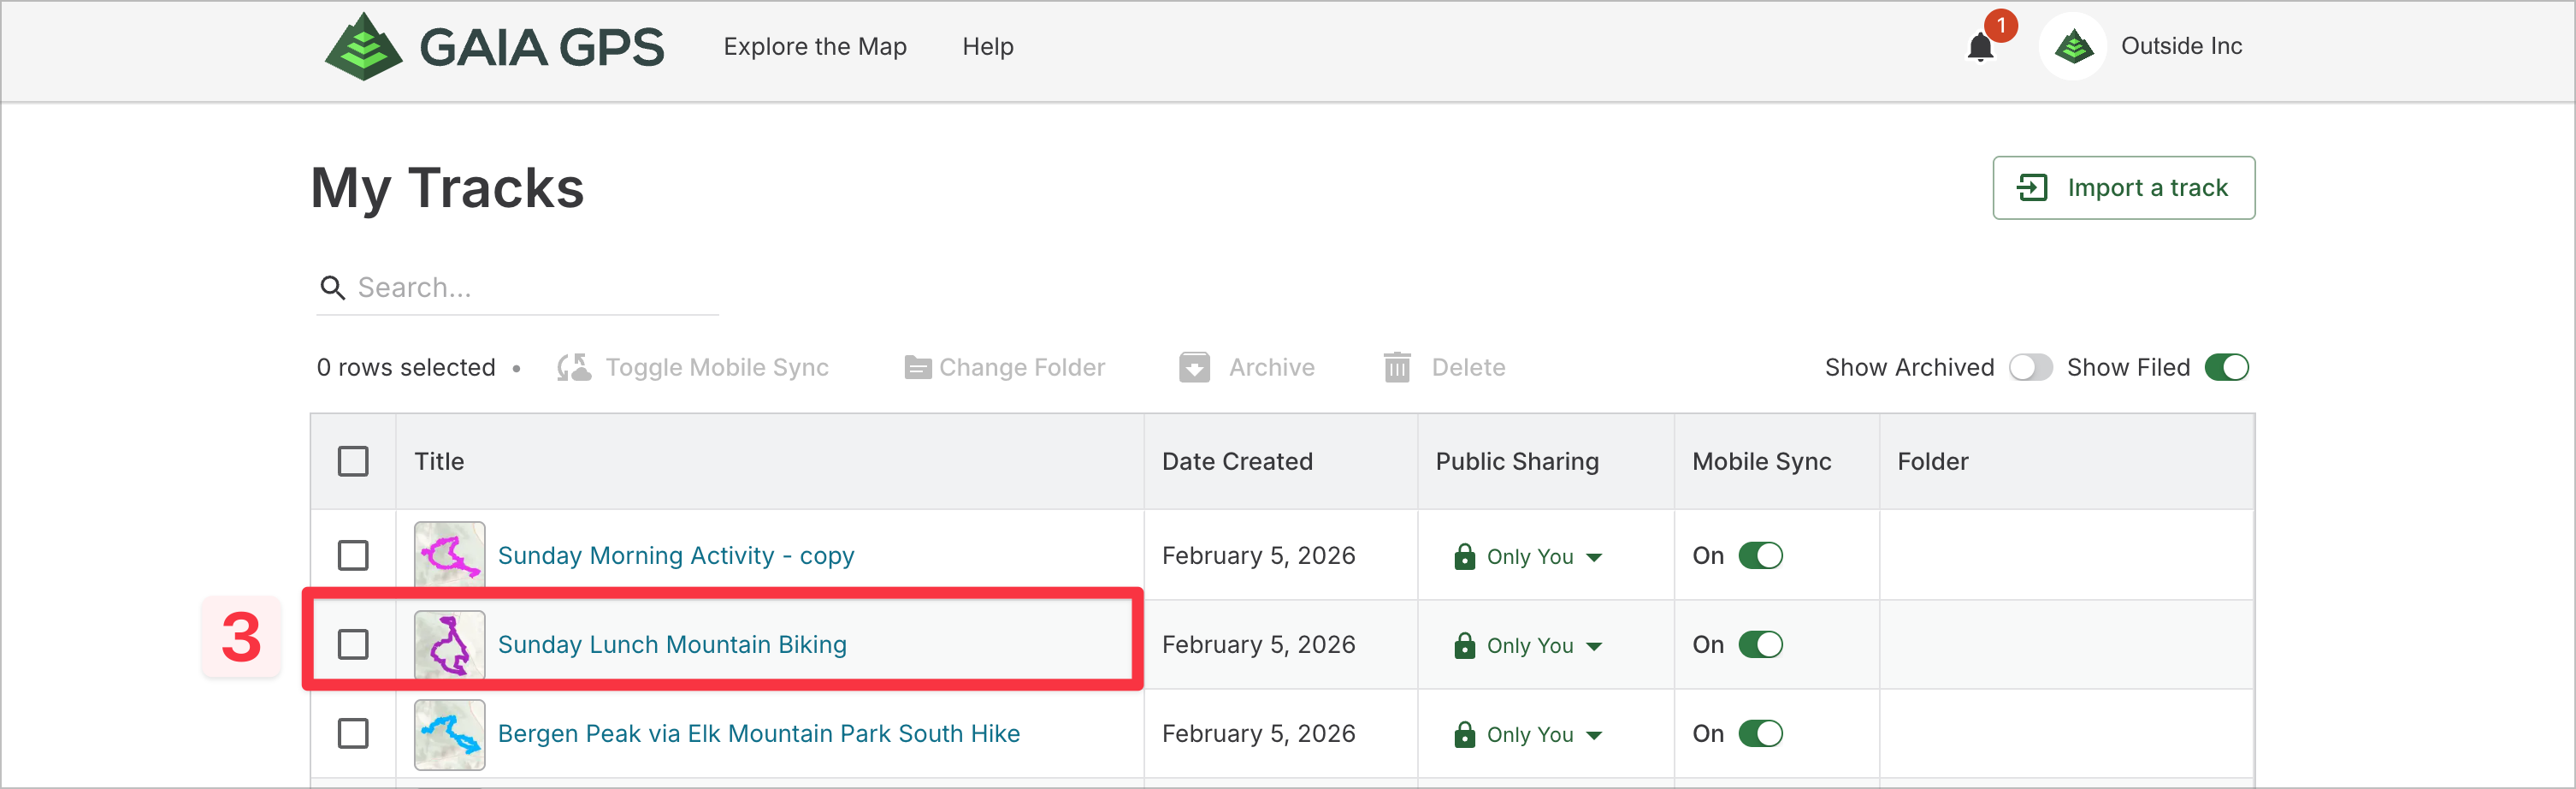Open Explore the Map menu item
Viewport: 2576px width, 789px height.
point(815,47)
